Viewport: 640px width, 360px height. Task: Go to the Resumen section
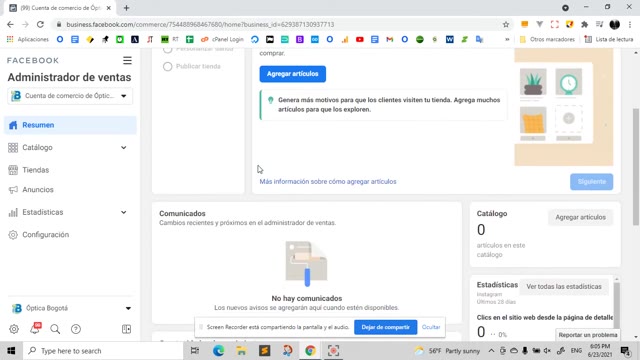pos(70,125)
